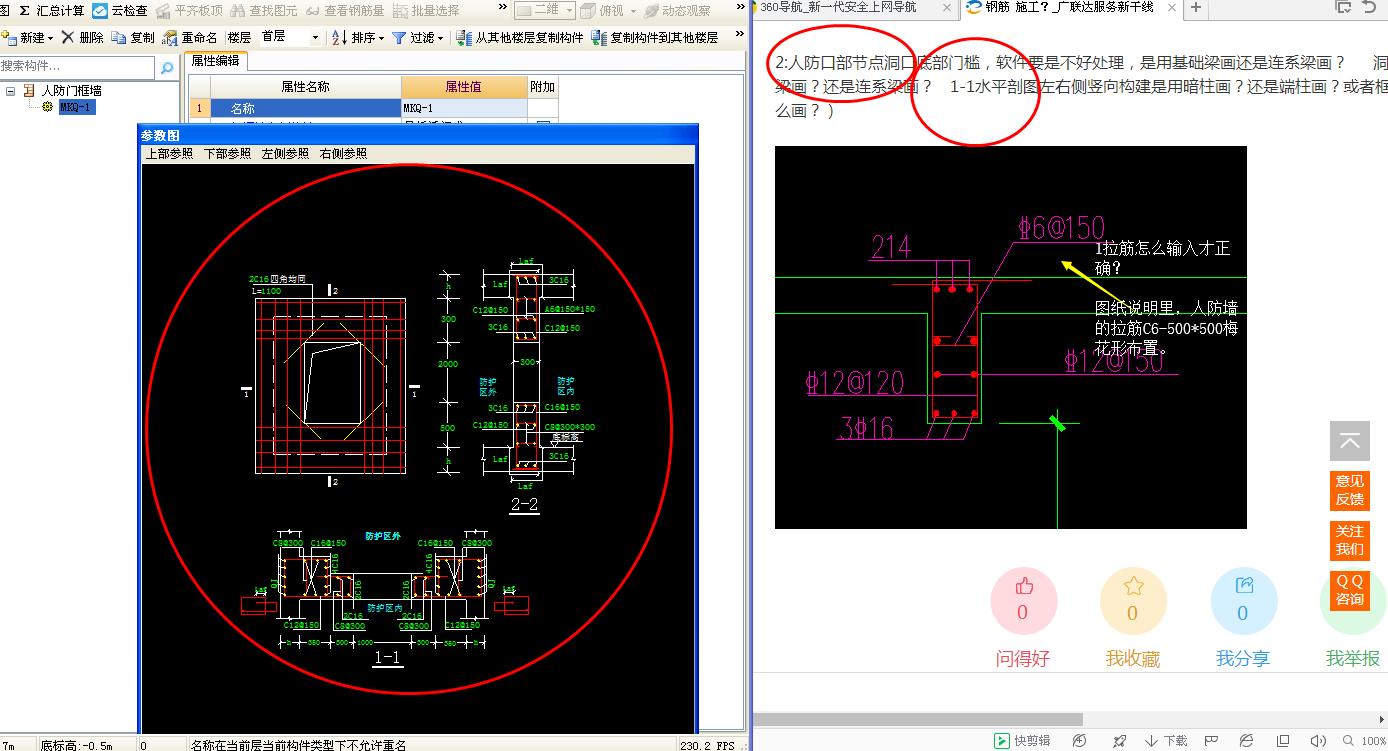This screenshot has width=1388, height=751.
Task: Click 复制 copy component button
Action: click(133, 37)
